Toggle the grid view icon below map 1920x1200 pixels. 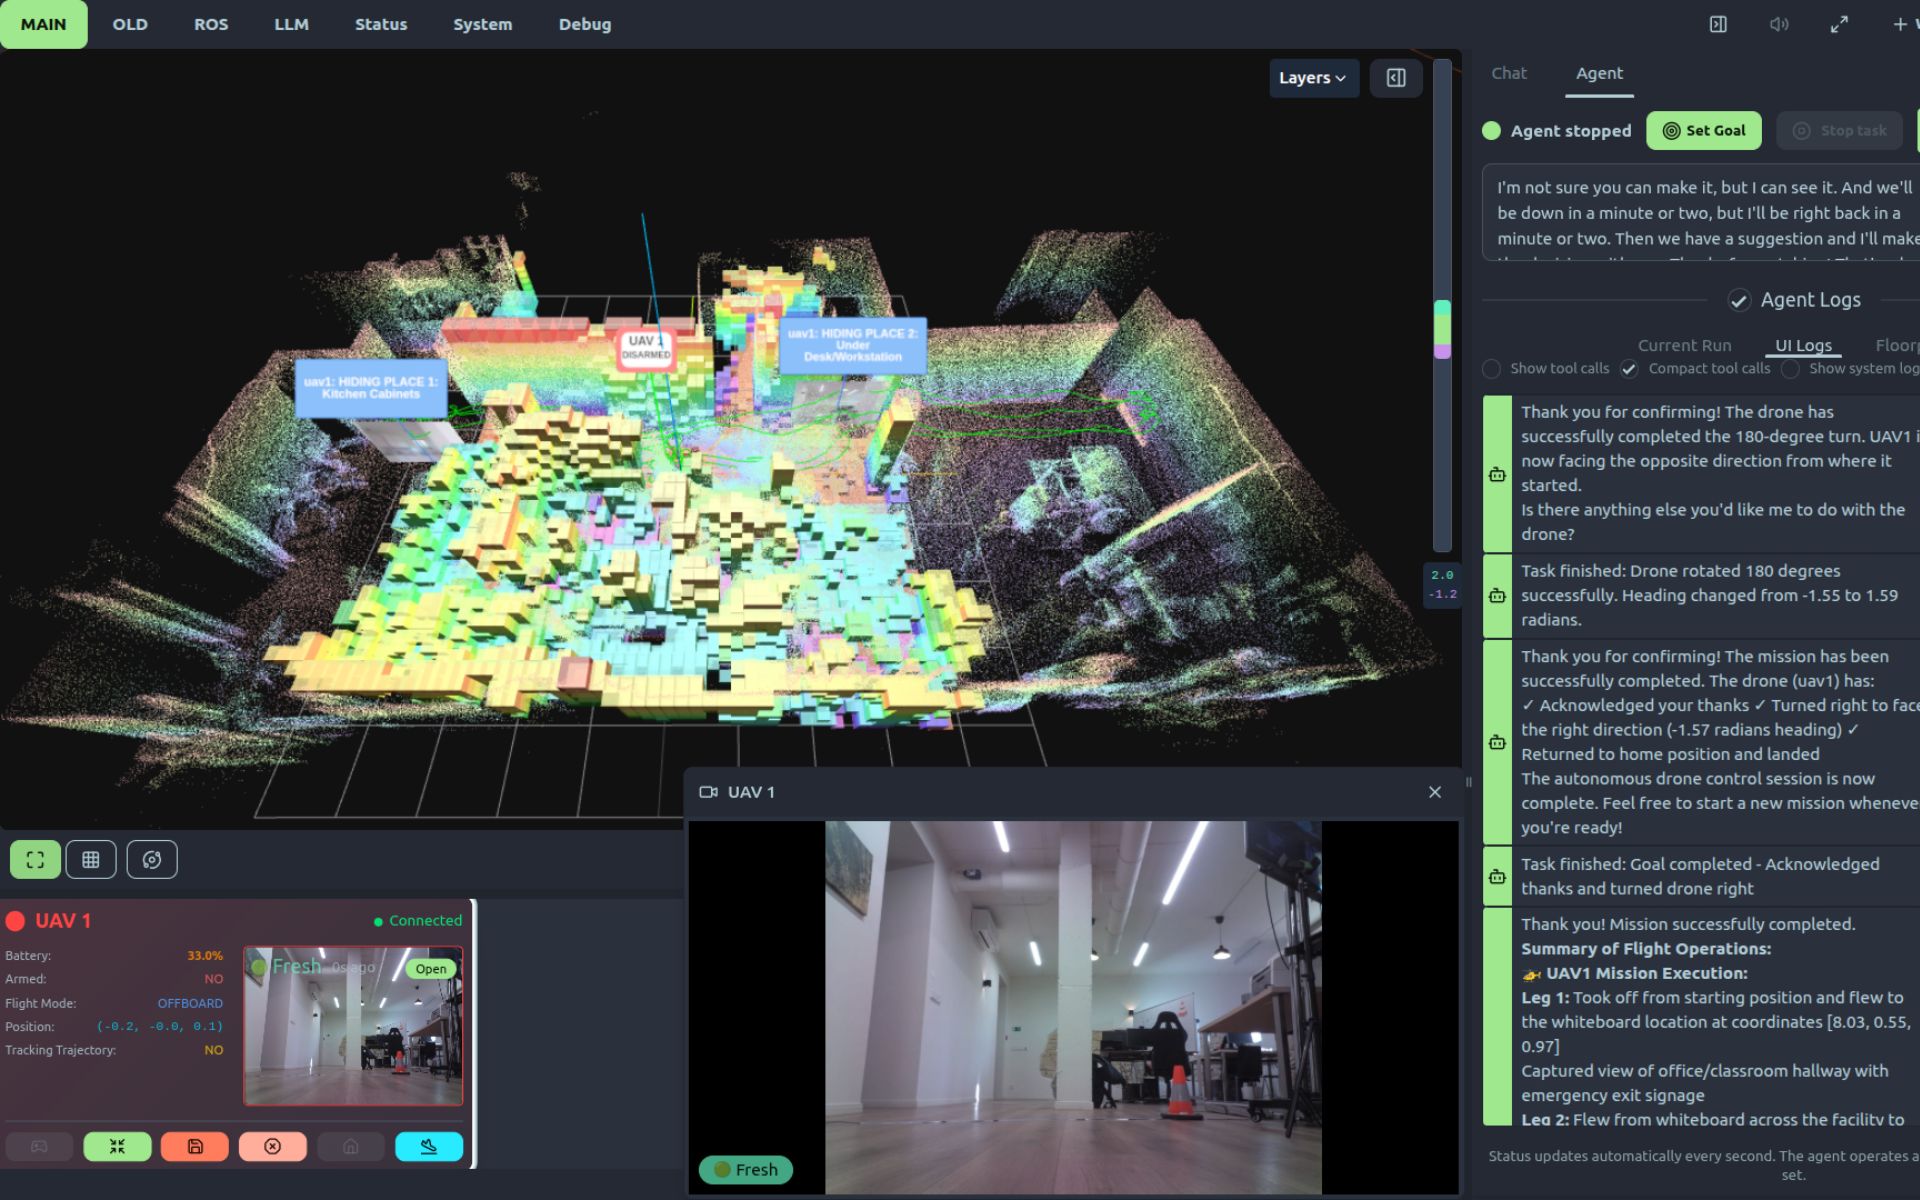[x=91, y=859]
